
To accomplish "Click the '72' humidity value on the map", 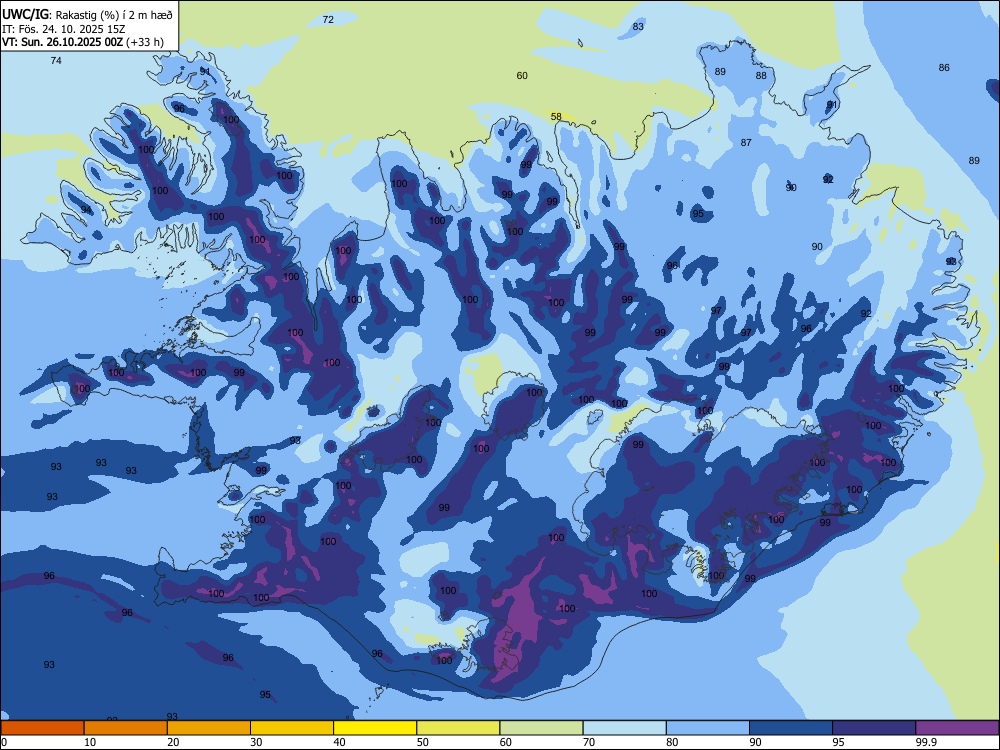I will click(328, 20).
